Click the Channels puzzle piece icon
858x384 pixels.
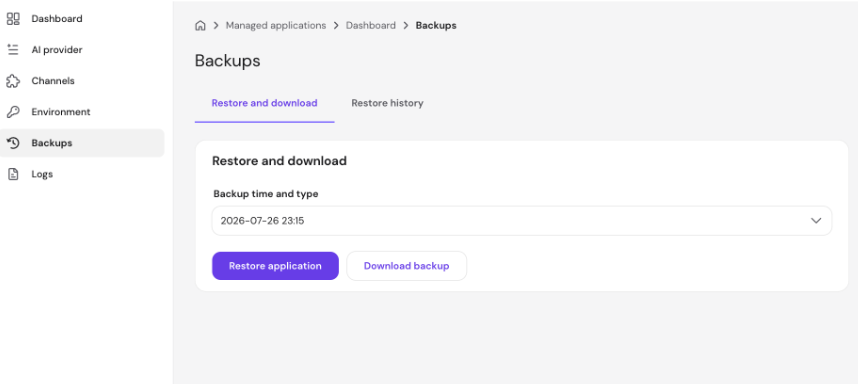[x=13, y=81]
